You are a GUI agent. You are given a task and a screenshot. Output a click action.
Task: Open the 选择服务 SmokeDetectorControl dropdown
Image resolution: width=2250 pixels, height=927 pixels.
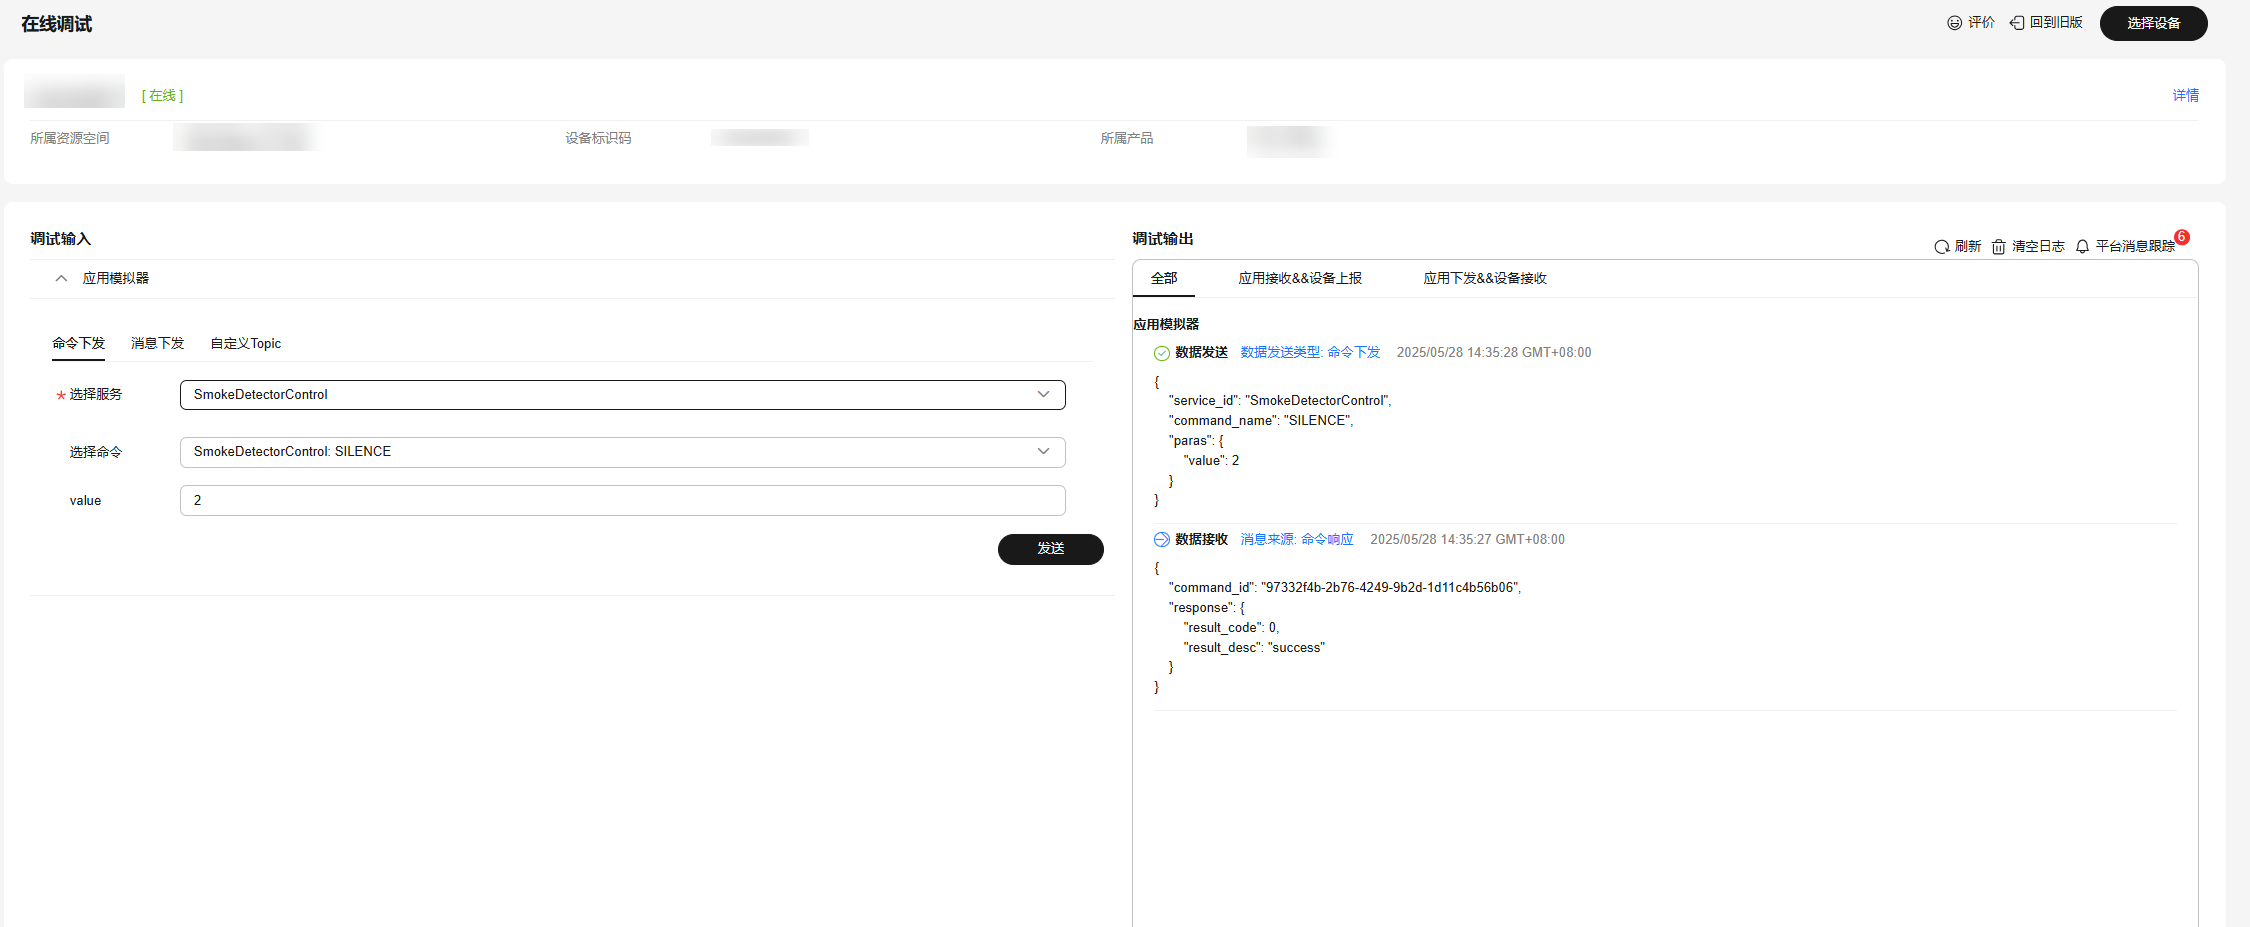(622, 395)
